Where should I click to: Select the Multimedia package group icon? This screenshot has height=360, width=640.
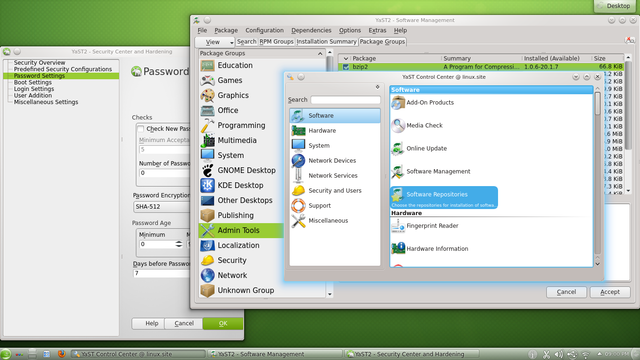click(x=207, y=140)
